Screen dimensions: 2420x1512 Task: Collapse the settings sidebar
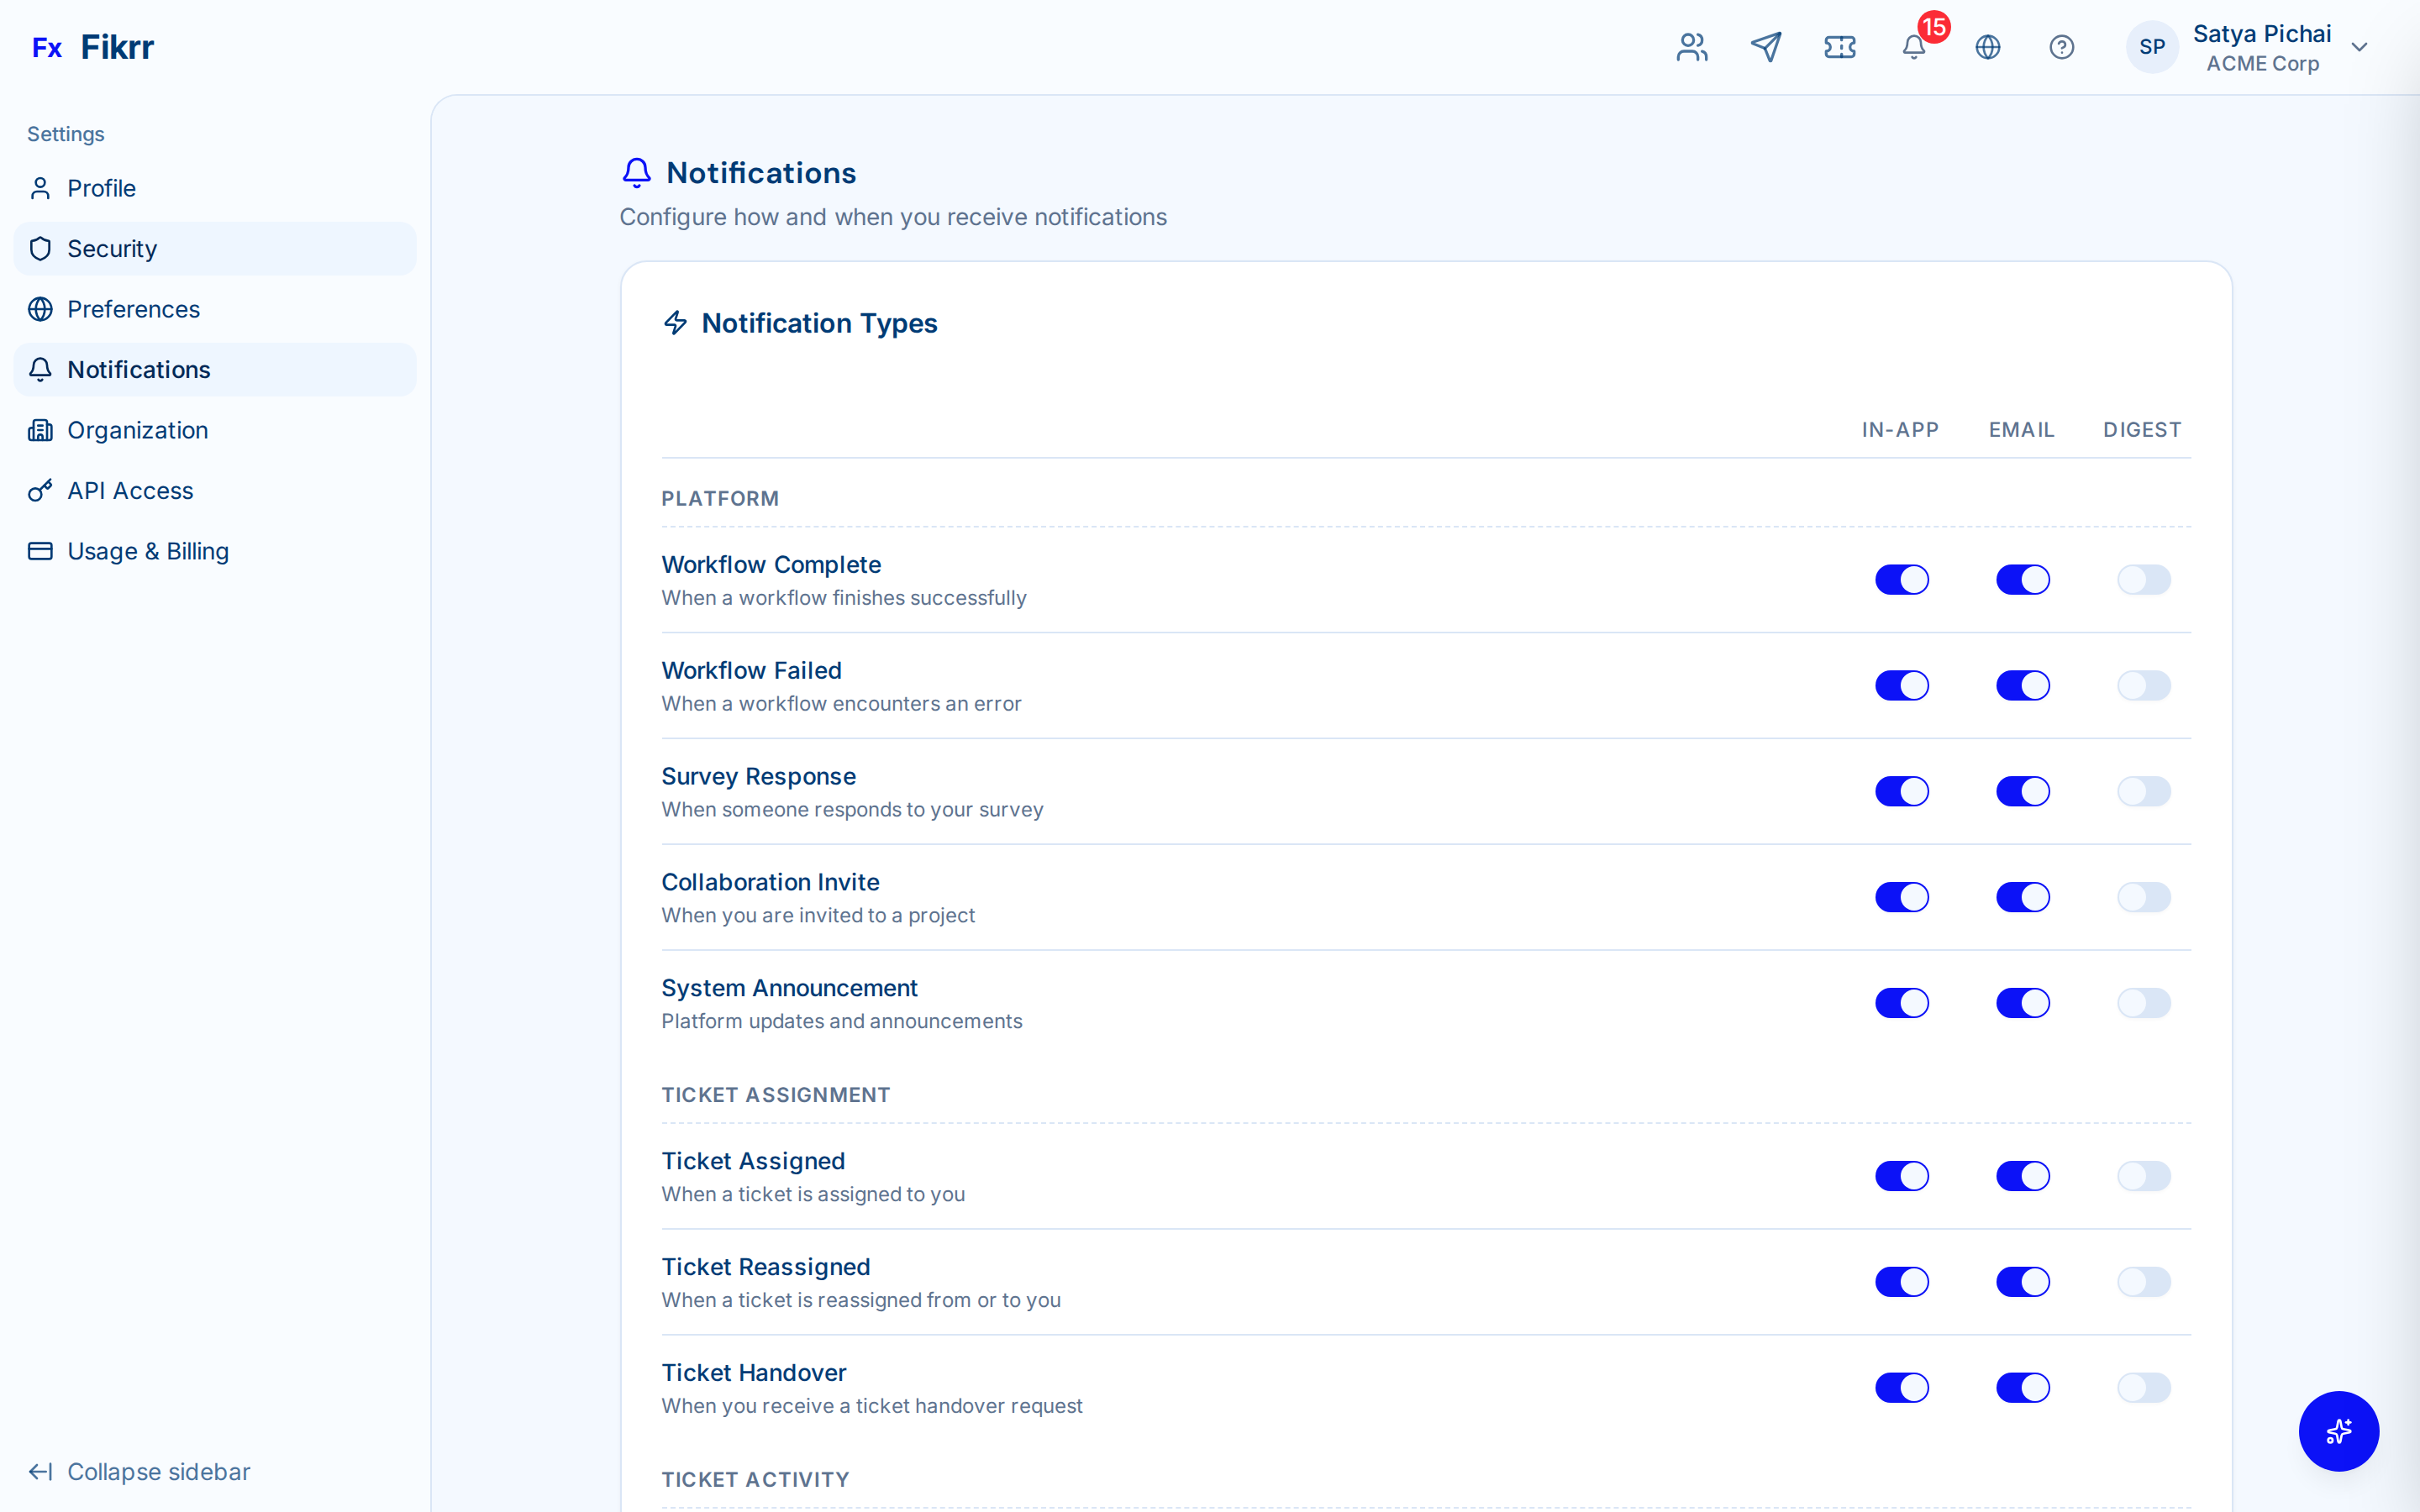139,1471
